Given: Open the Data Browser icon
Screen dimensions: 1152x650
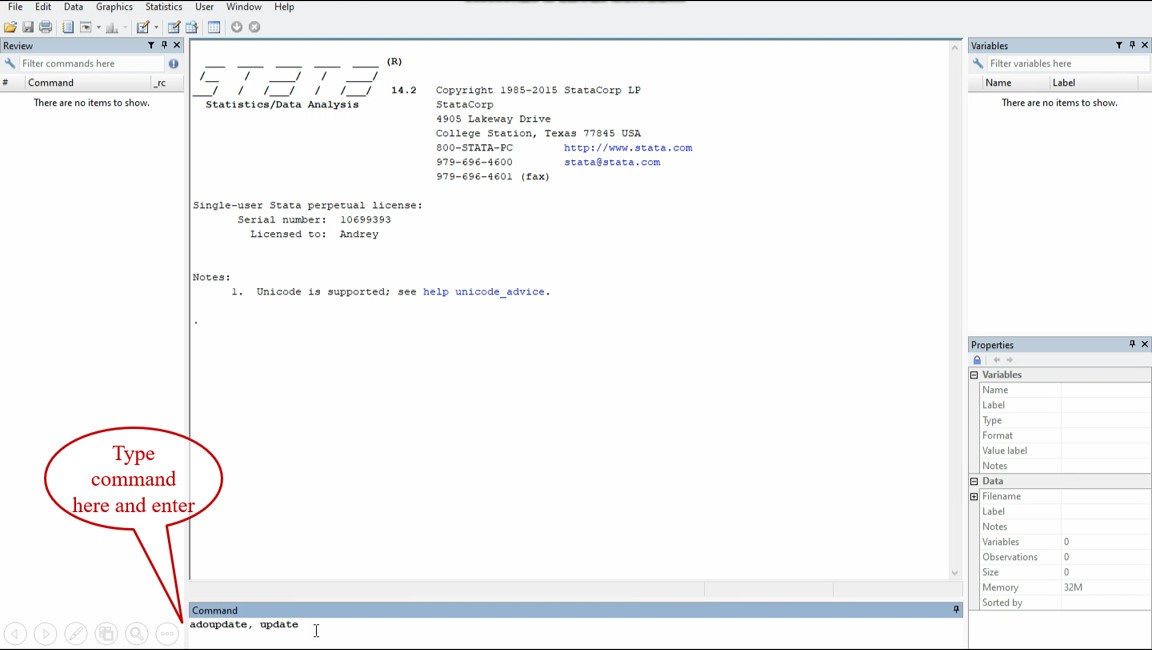Looking at the screenshot, I should [192, 27].
